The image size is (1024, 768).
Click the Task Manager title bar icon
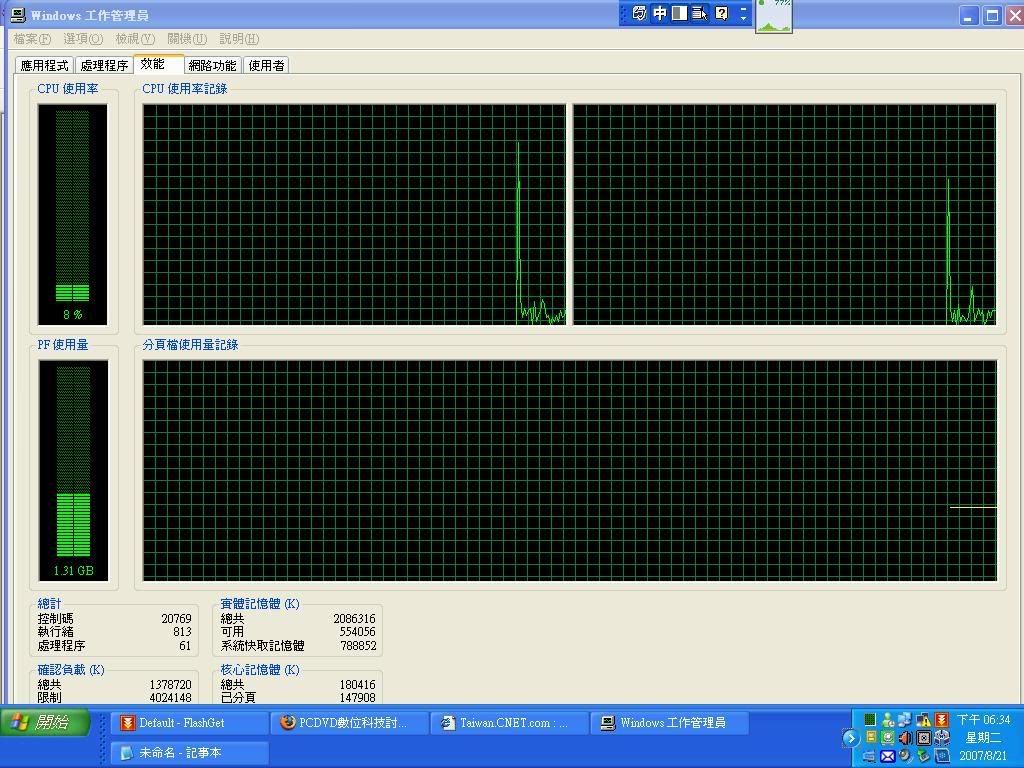(17, 15)
